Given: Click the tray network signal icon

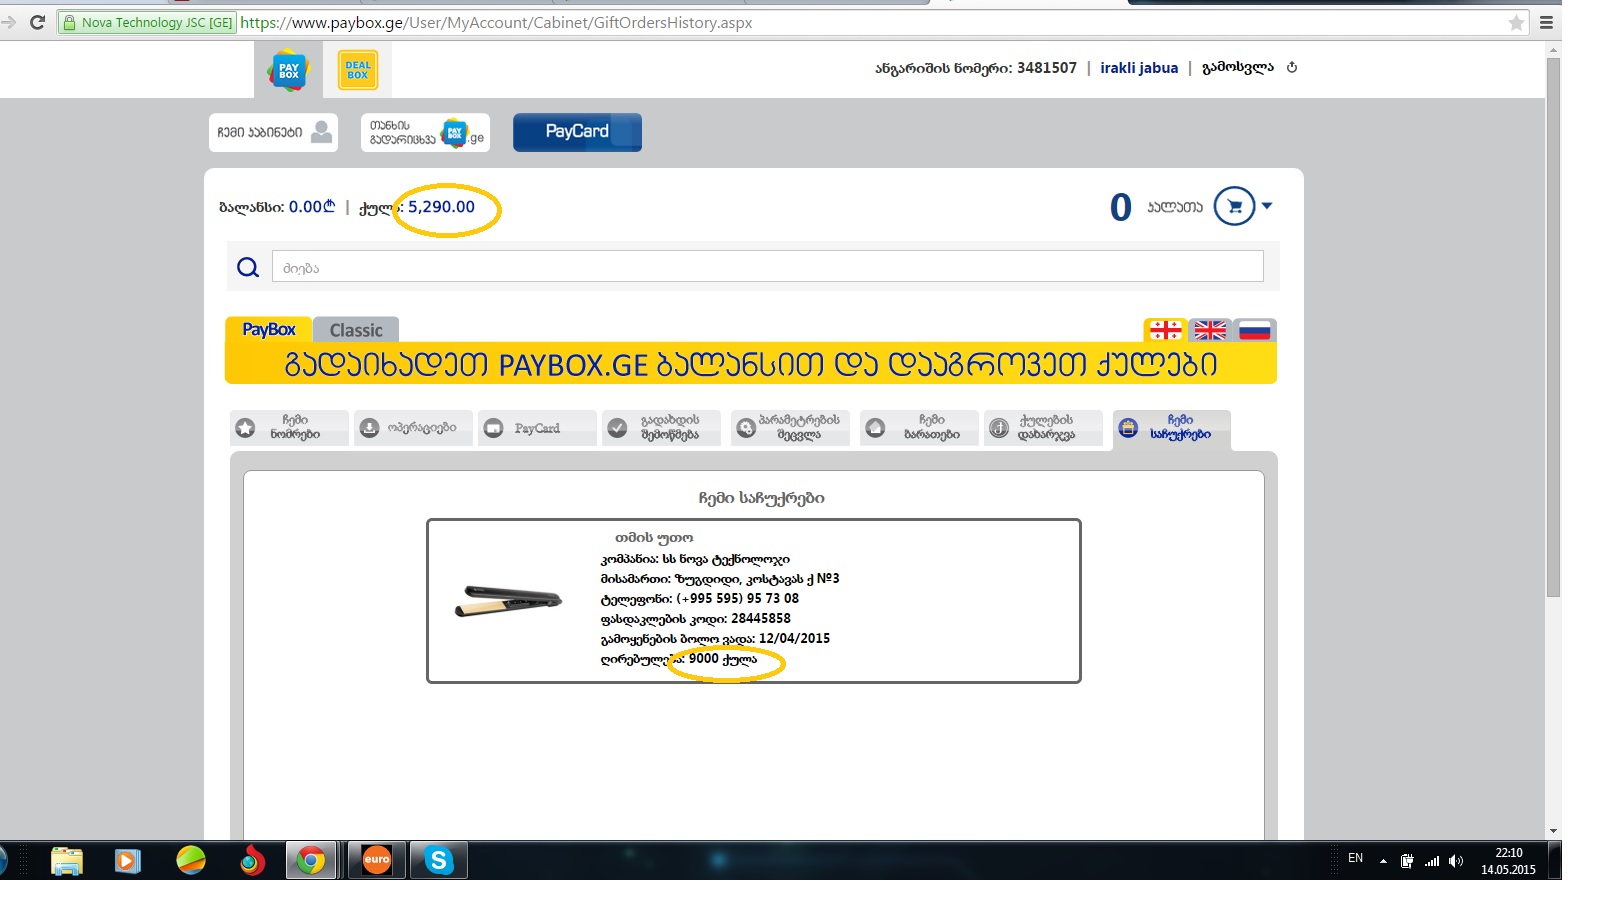Looking at the screenshot, I should (1432, 861).
